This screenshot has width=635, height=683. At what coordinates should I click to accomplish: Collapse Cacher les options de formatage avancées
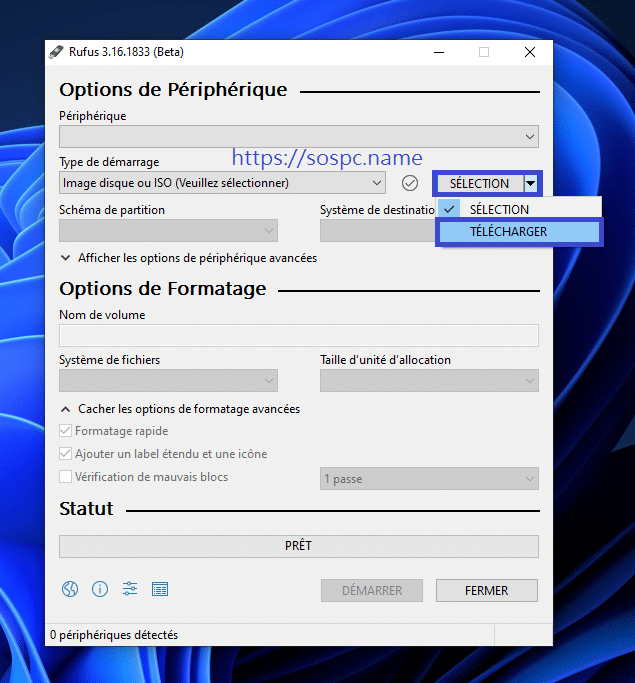[x=180, y=409]
